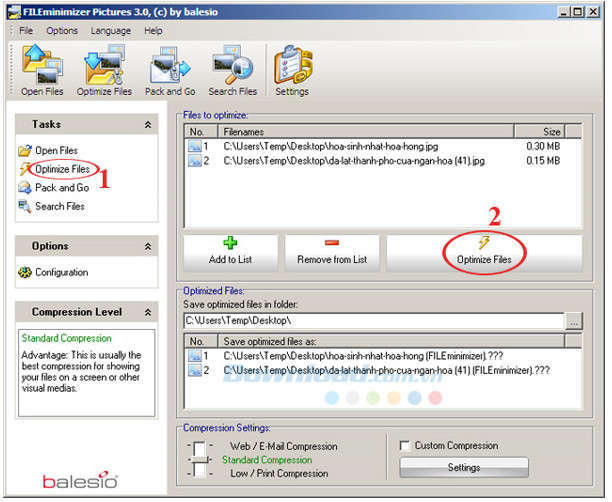Screen dimensions: 612x502
Task: Click the Pack and Go toolbar icon
Action: 170,70
